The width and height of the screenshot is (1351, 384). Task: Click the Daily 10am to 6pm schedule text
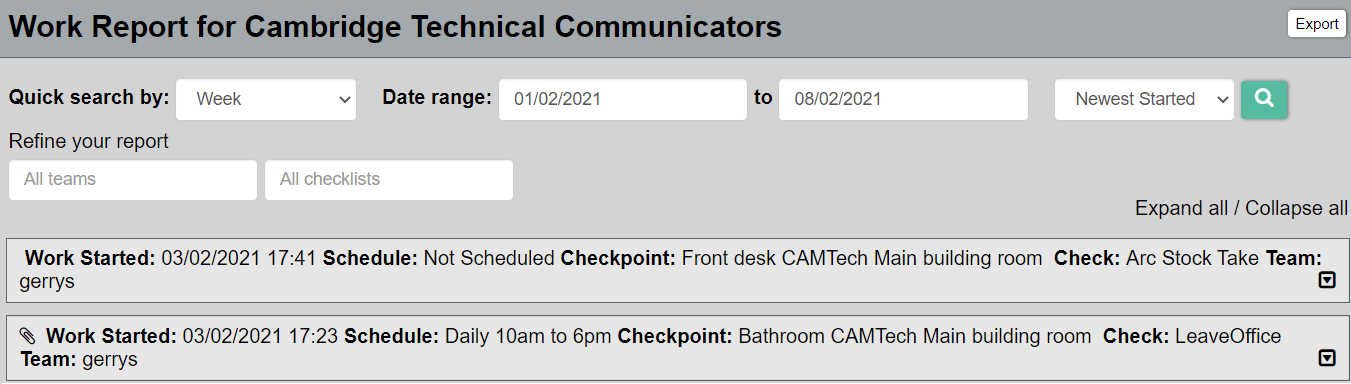click(x=528, y=336)
